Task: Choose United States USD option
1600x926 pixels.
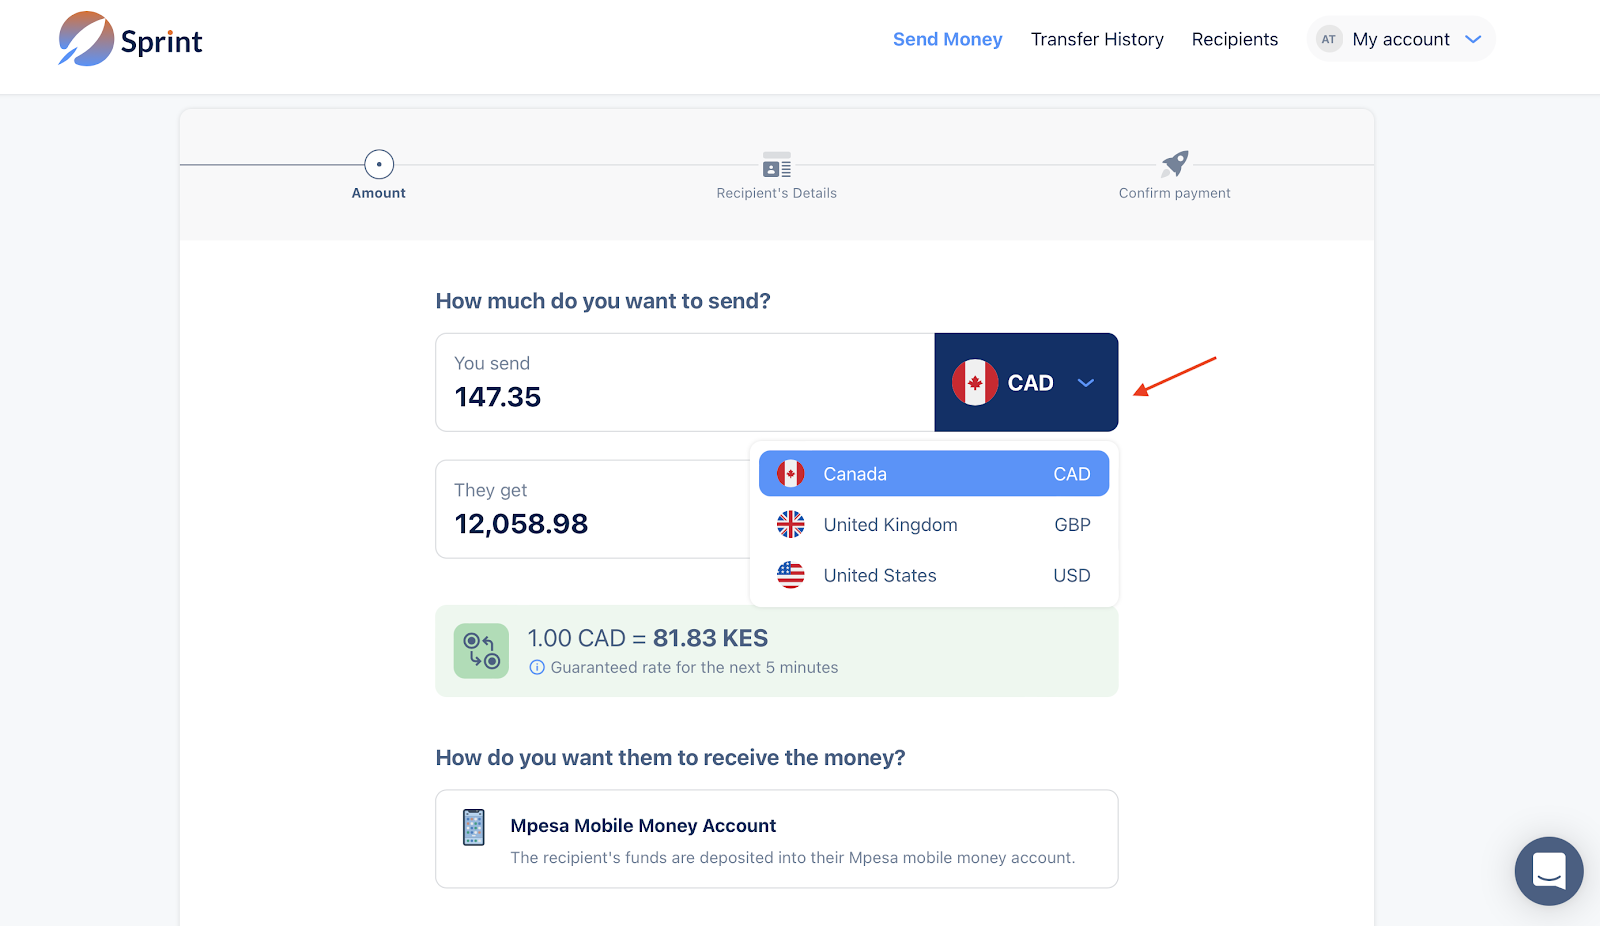Action: [933, 576]
